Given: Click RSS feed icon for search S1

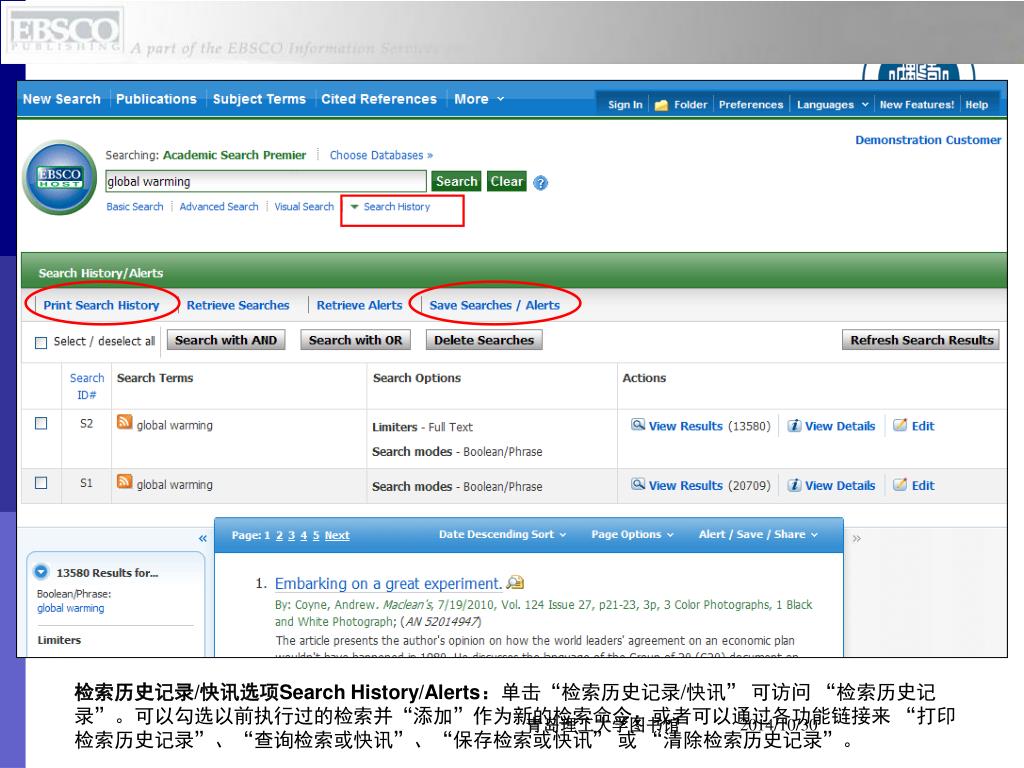Looking at the screenshot, I should click(x=124, y=481).
